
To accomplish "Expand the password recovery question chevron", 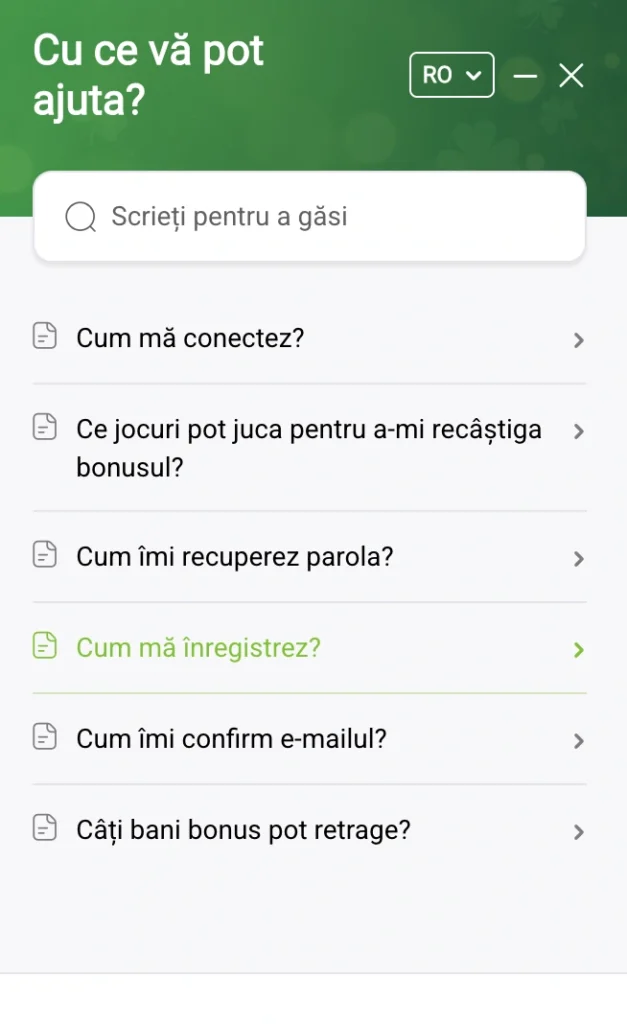I will (579, 558).
